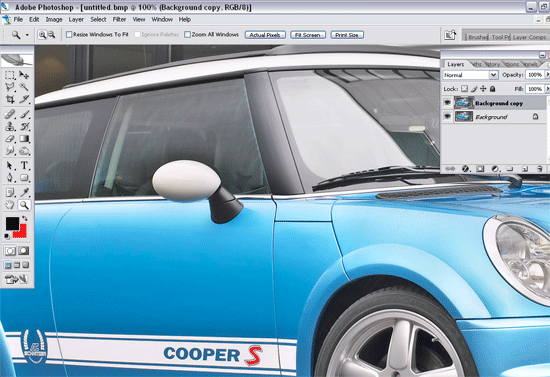
Task: Click the Fit Screen button
Action: point(308,35)
